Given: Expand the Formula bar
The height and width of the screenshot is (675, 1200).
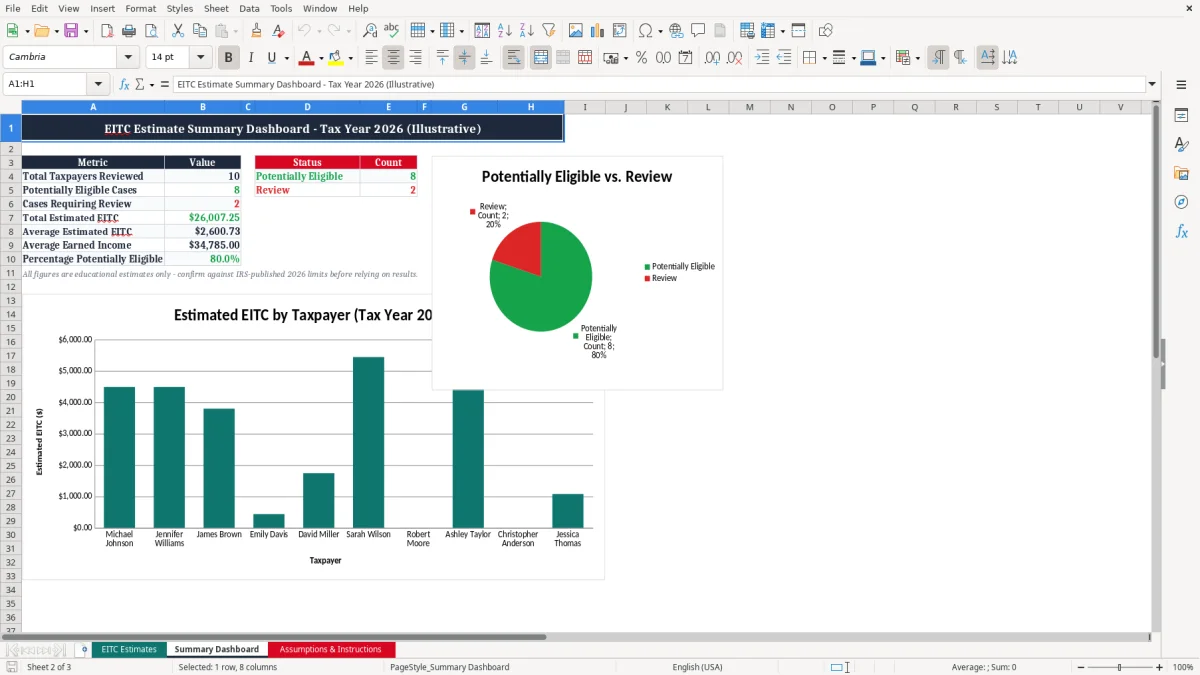Looking at the screenshot, I should [x=1152, y=85].
